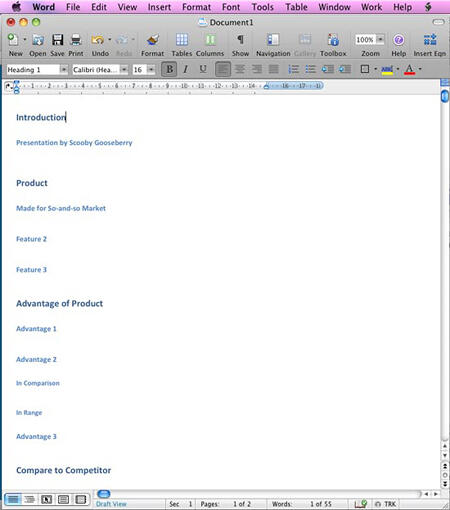This screenshot has width=450, height=510.
Task: Open the Edit menu
Action: (99, 7)
